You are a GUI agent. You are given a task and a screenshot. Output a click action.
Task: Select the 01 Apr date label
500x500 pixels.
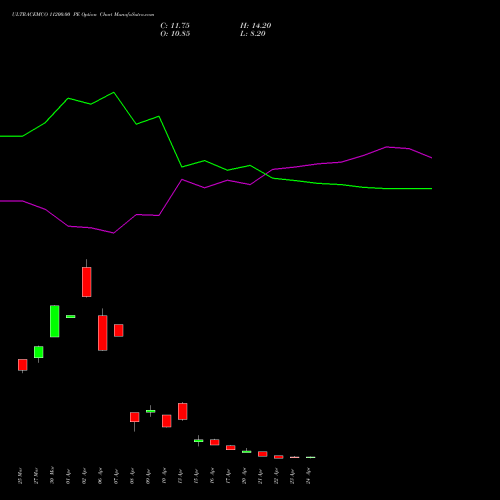click(68, 476)
